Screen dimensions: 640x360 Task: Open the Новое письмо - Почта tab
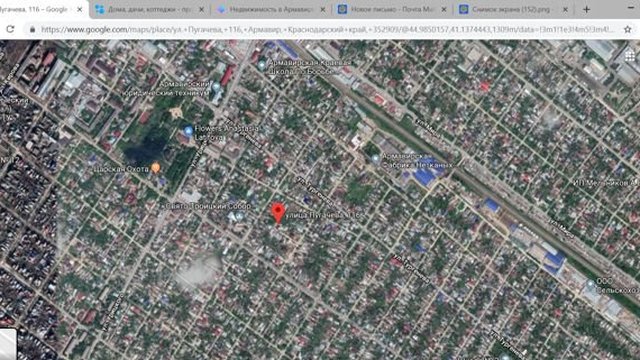tap(393, 9)
